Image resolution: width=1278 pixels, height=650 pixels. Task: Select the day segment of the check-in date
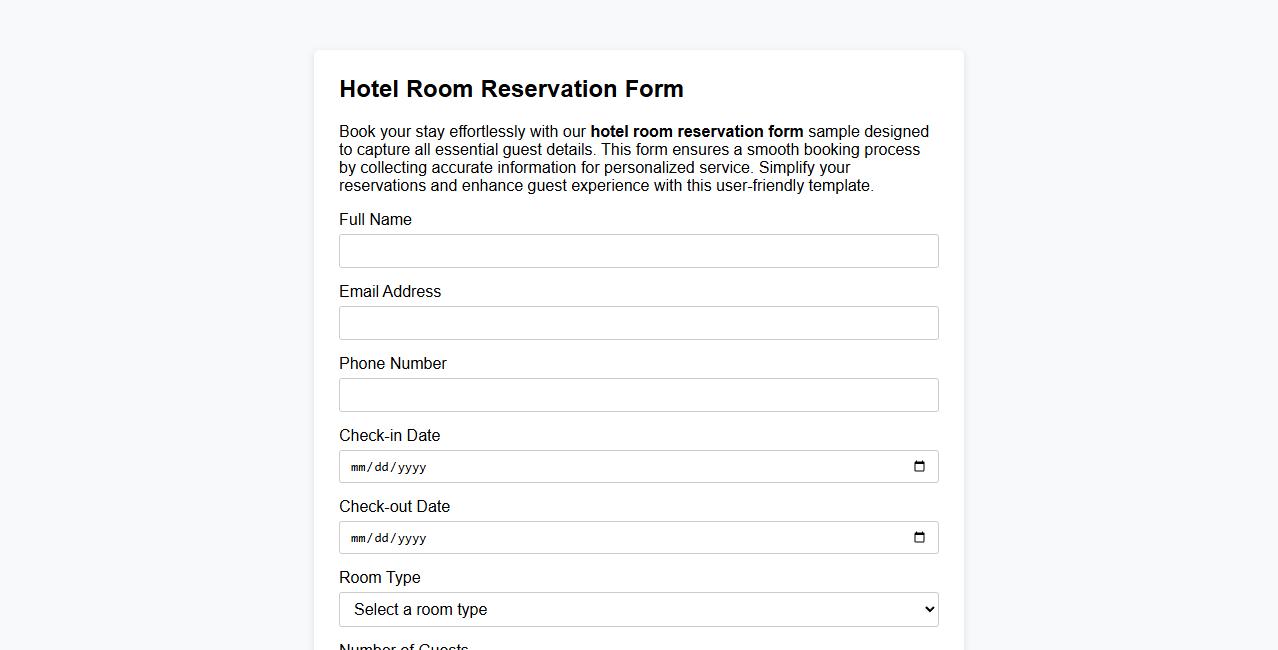point(383,466)
